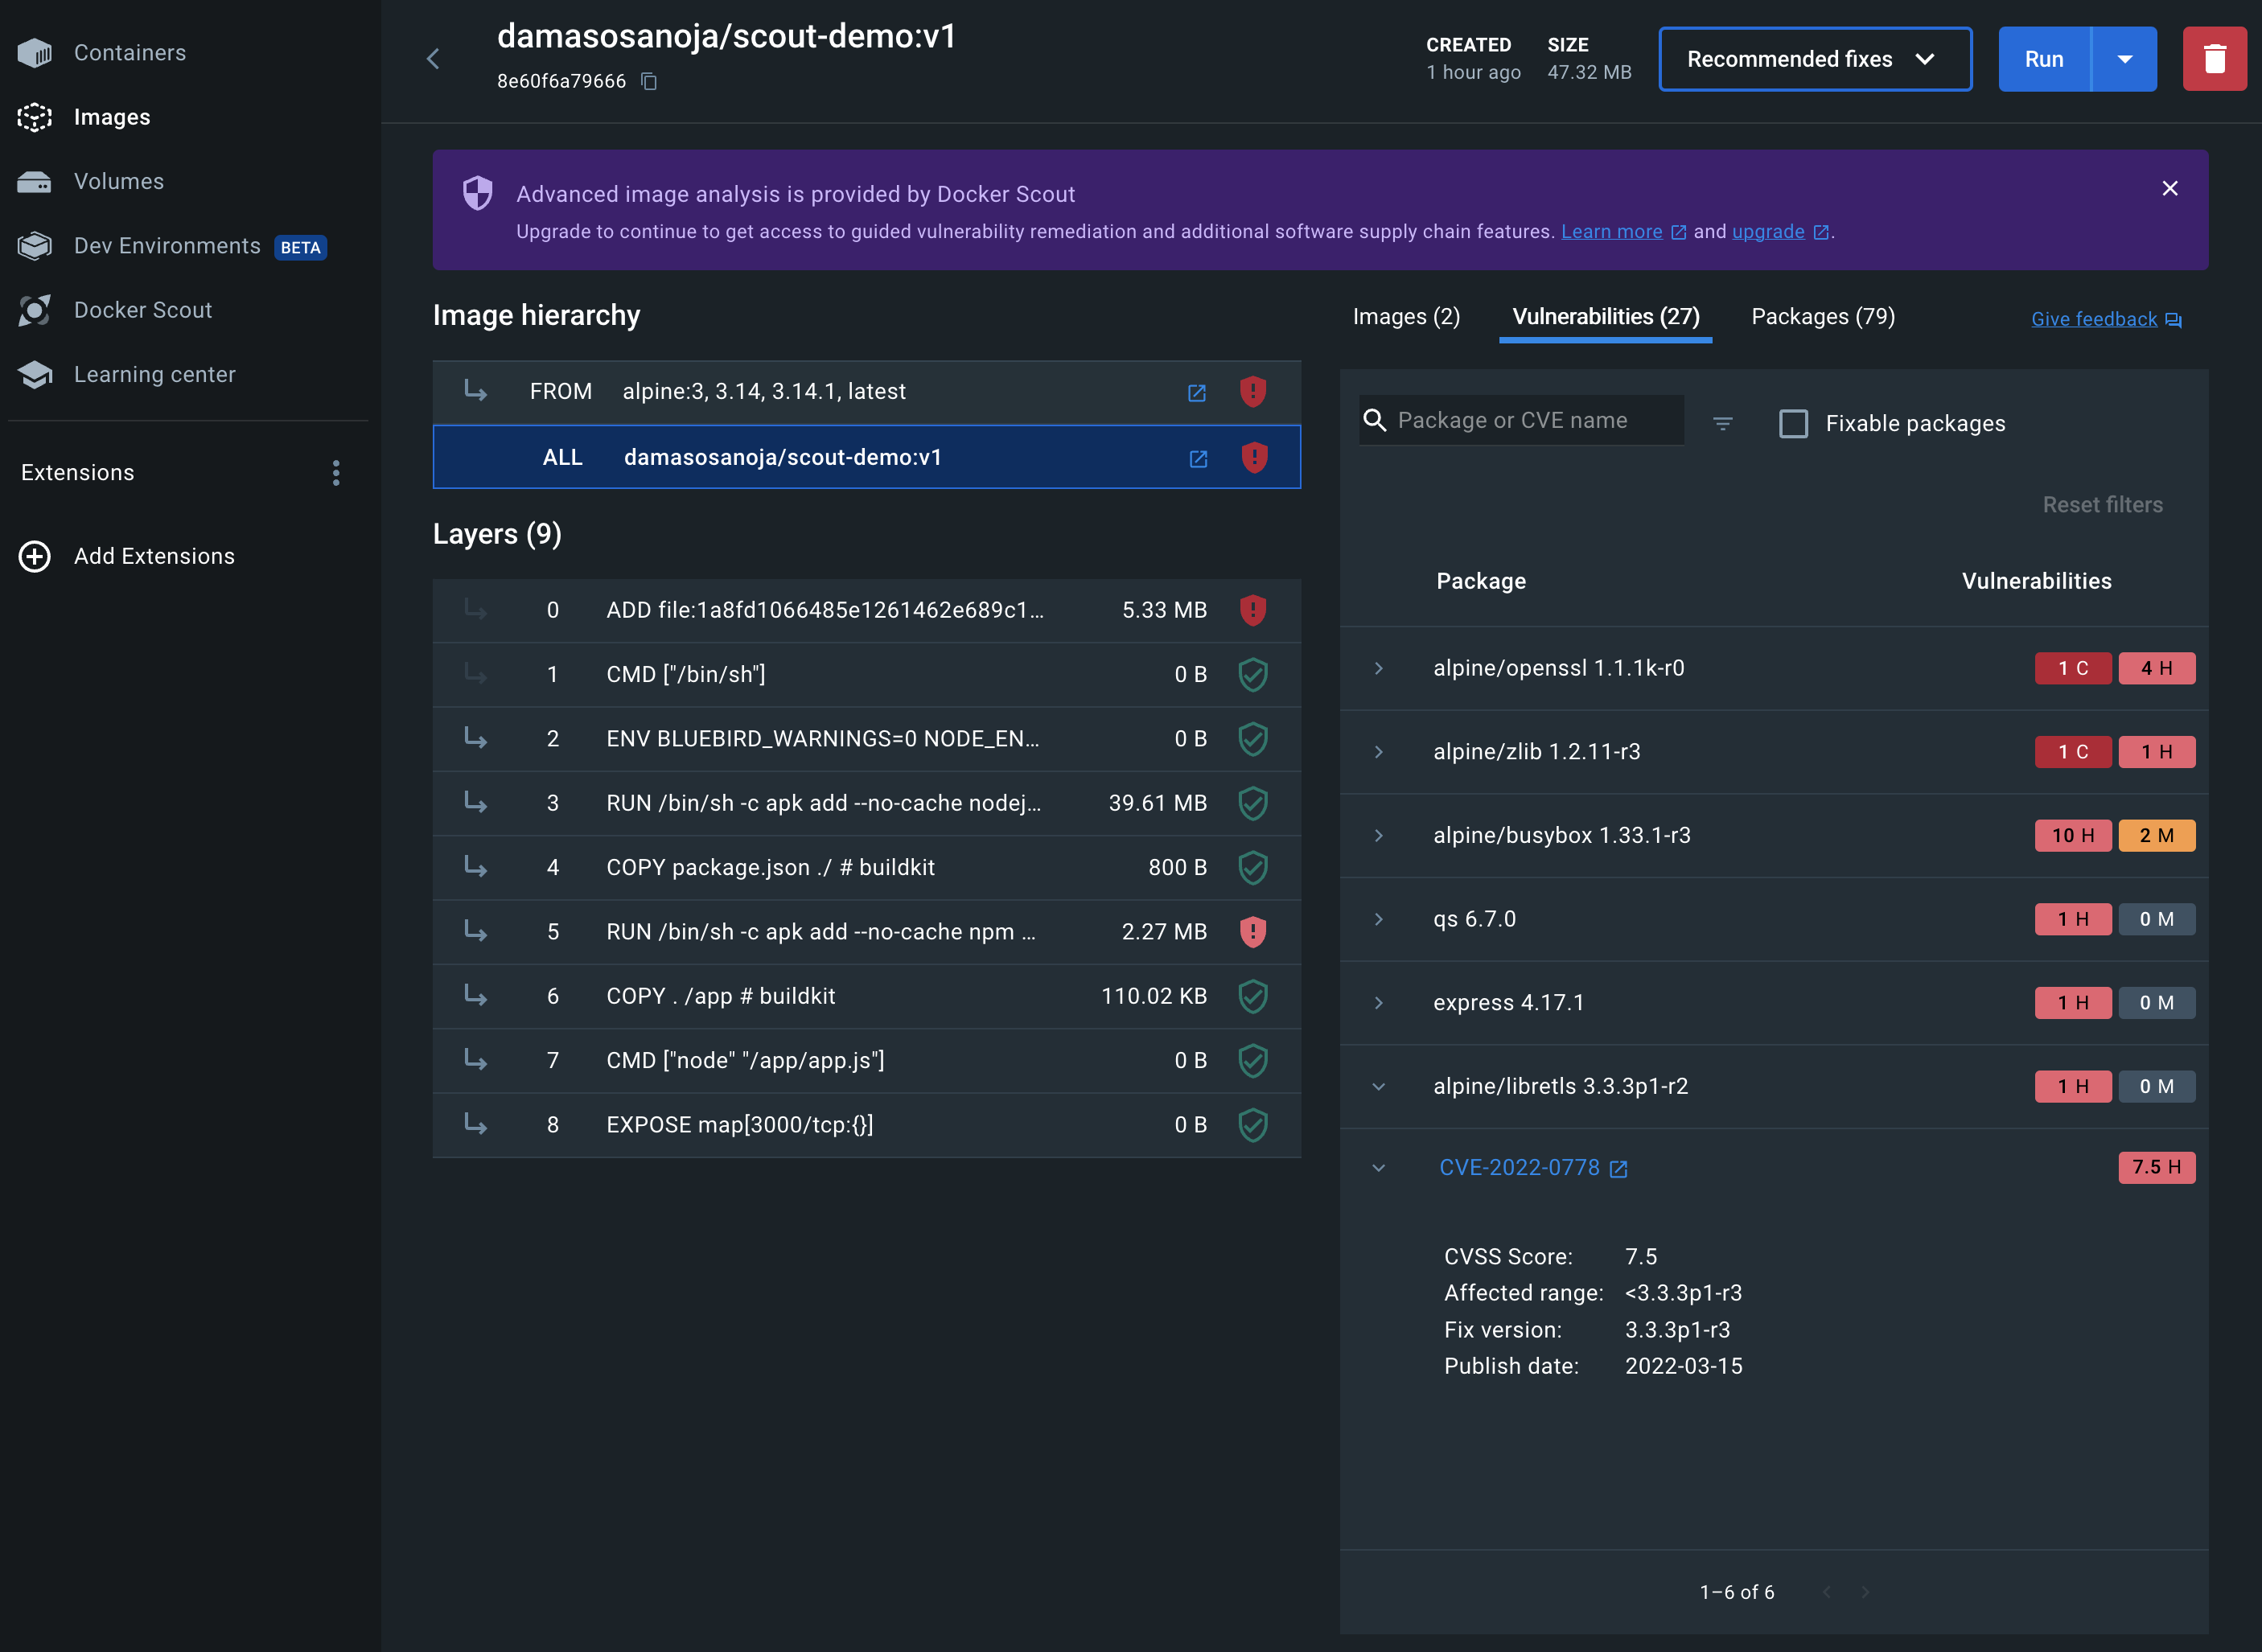Switch to the Packages (79) tab
The image size is (2262, 1652).
1822,317
